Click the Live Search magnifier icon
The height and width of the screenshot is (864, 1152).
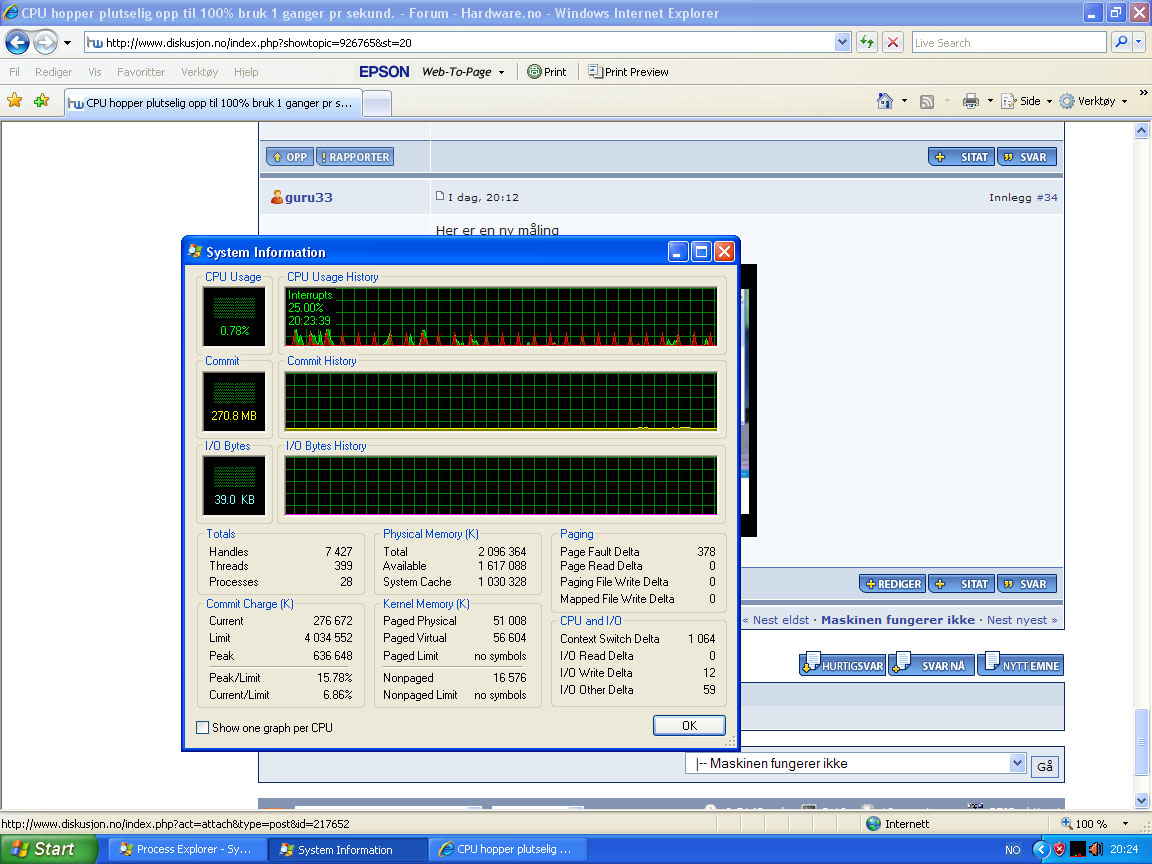pyautogui.click(x=1121, y=43)
